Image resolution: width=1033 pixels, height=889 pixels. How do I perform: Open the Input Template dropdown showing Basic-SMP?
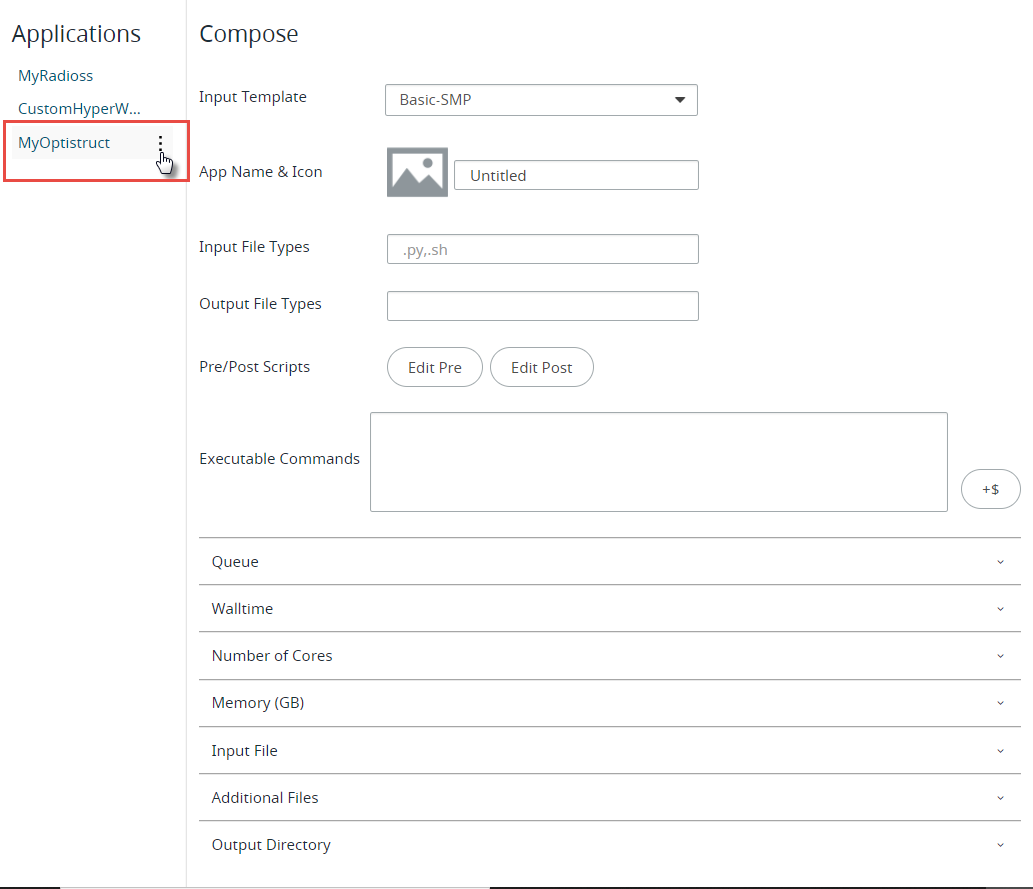click(541, 100)
